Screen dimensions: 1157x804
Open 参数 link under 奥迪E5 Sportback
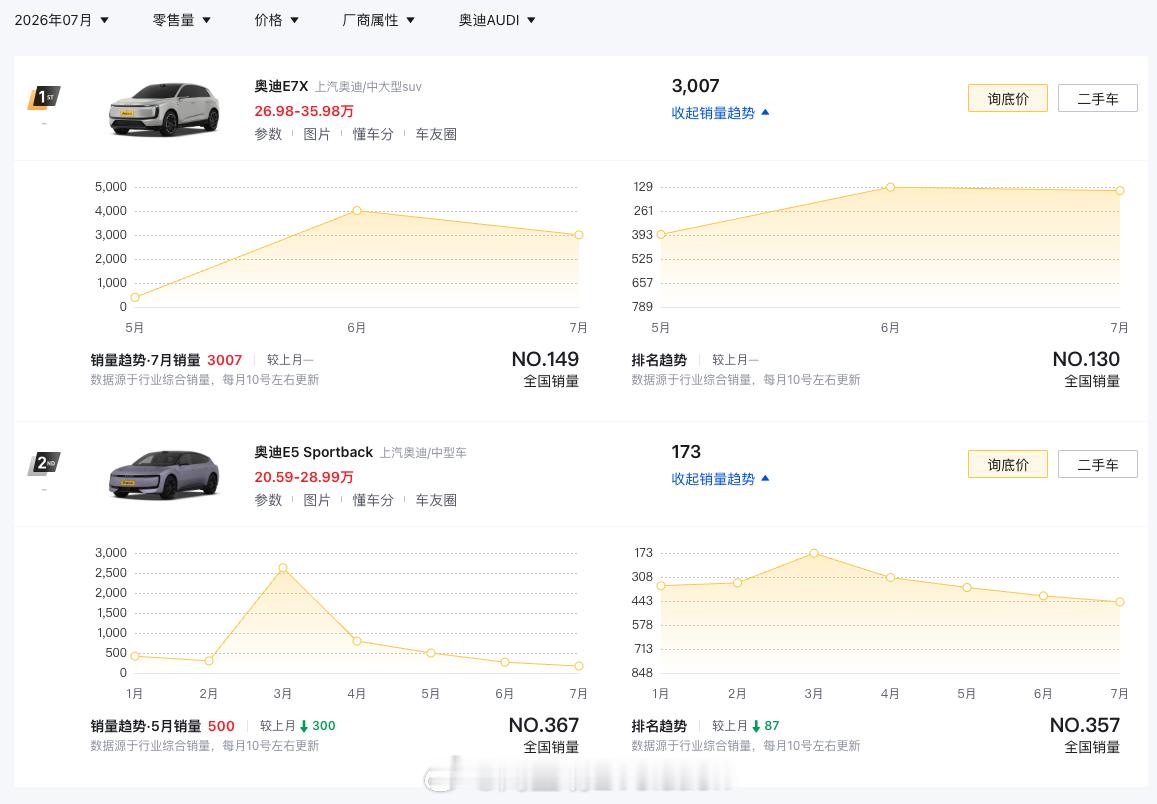click(268, 500)
